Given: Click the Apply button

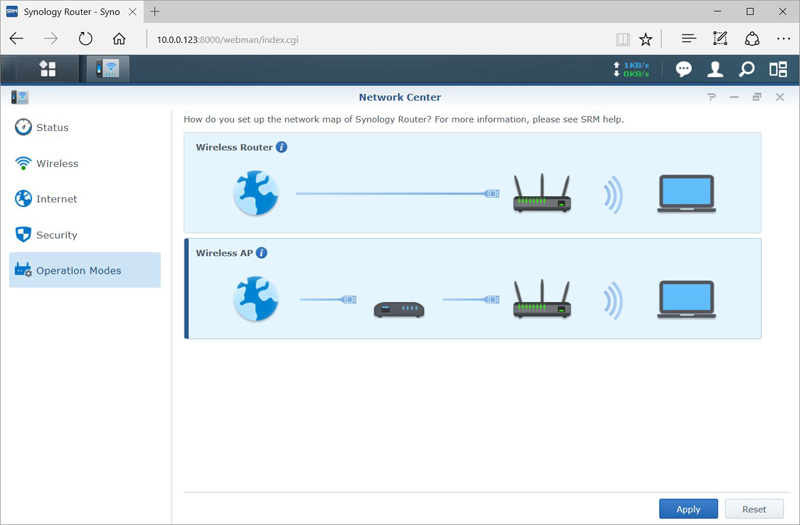Looking at the screenshot, I should (x=688, y=509).
